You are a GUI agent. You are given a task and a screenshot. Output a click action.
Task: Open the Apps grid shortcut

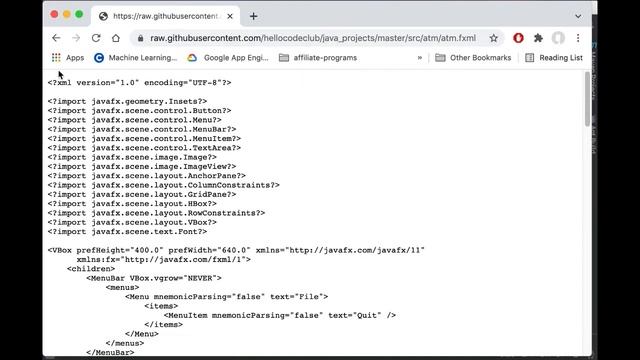[x=68, y=58]
